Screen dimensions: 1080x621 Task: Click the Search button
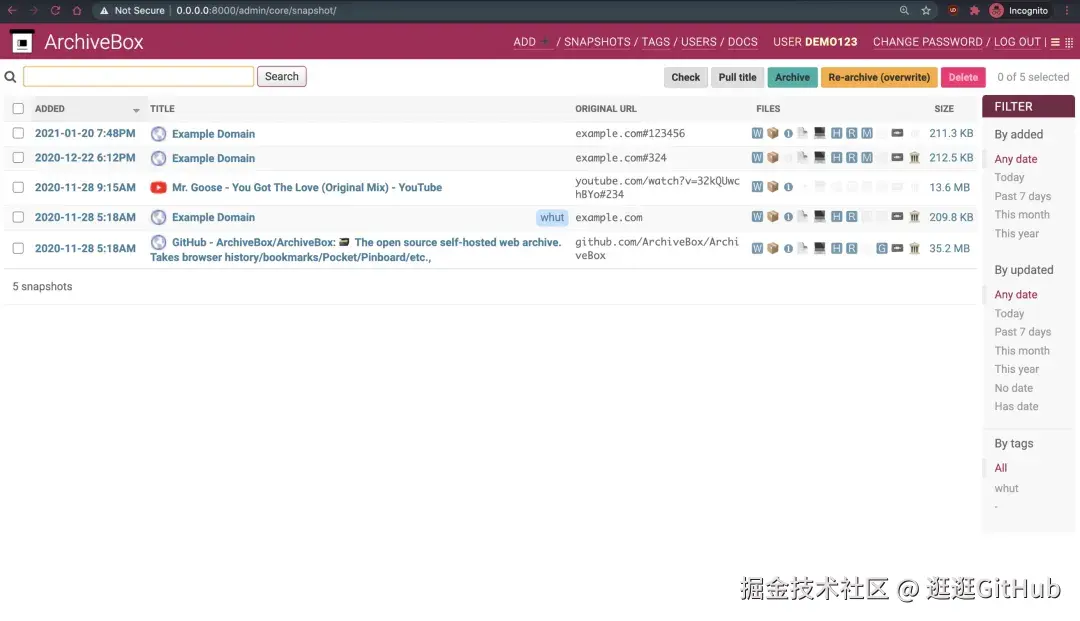(282, 76)
